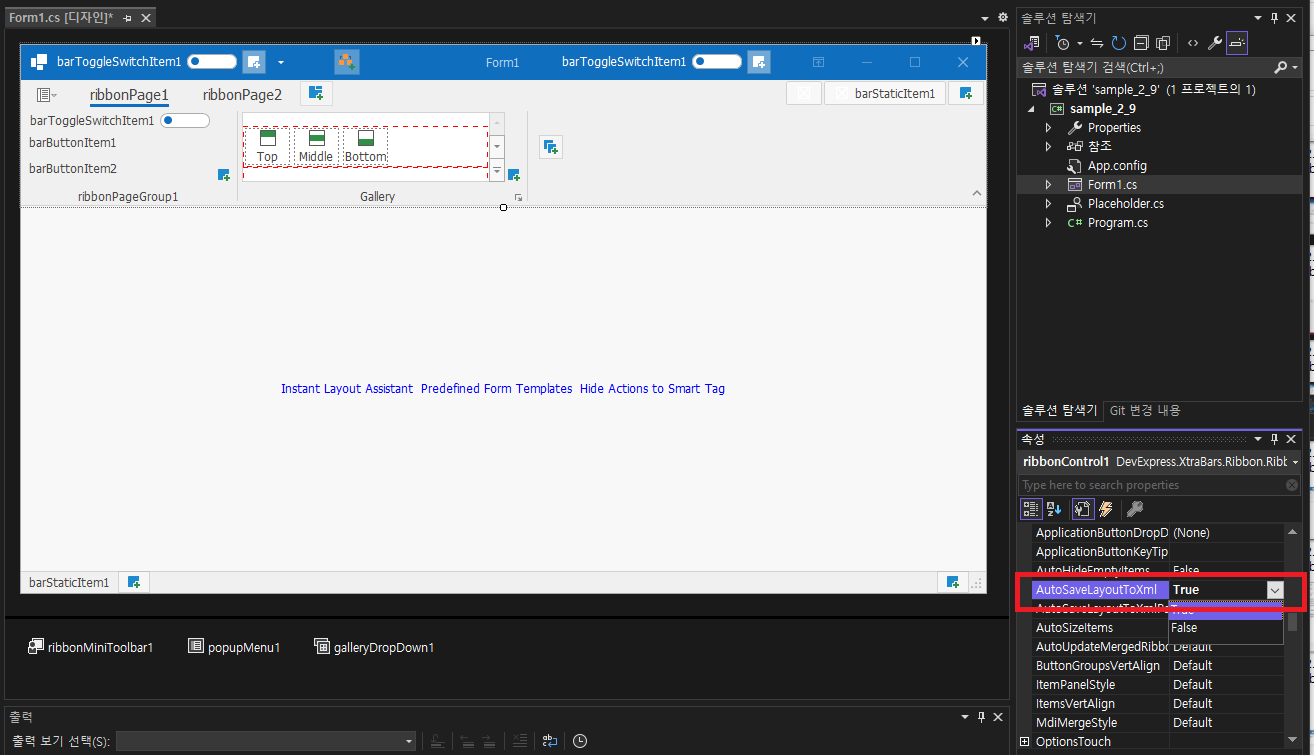The image size is (1314, 755).
Task: Switch properties to alphabetical sort order
Action: tap(1054, 509)
